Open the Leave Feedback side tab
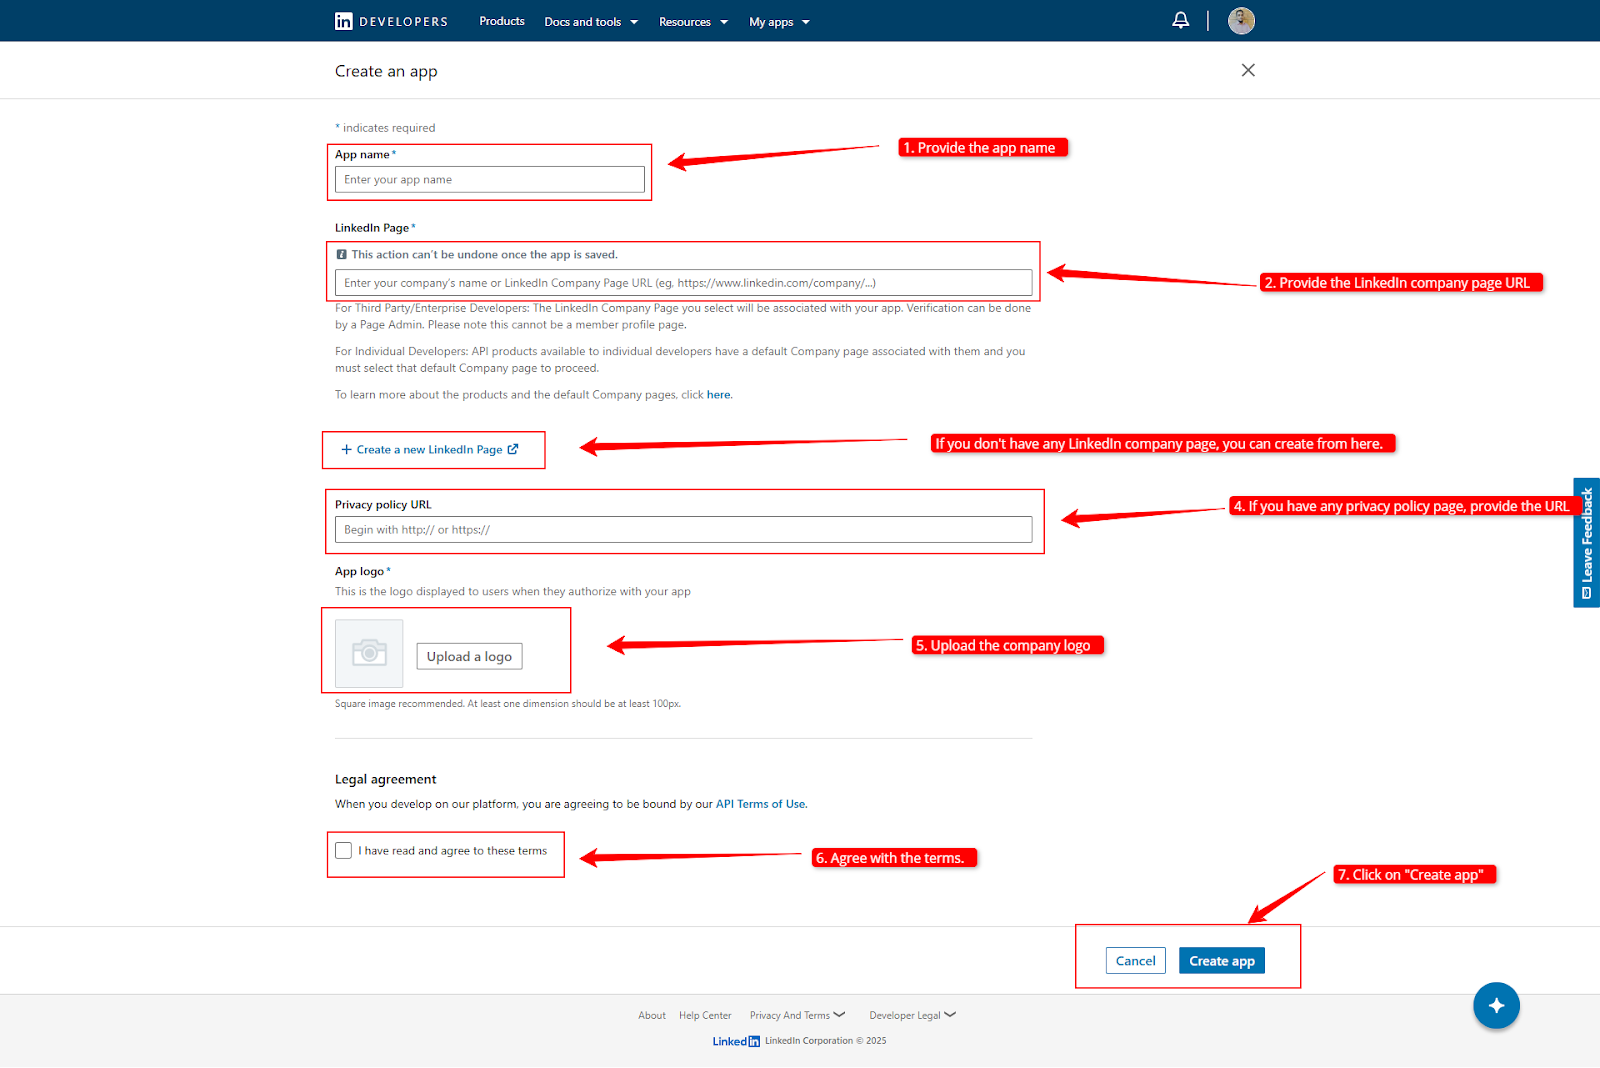Viewport: 1600px width, 1068px height. tap(1587, 543)
